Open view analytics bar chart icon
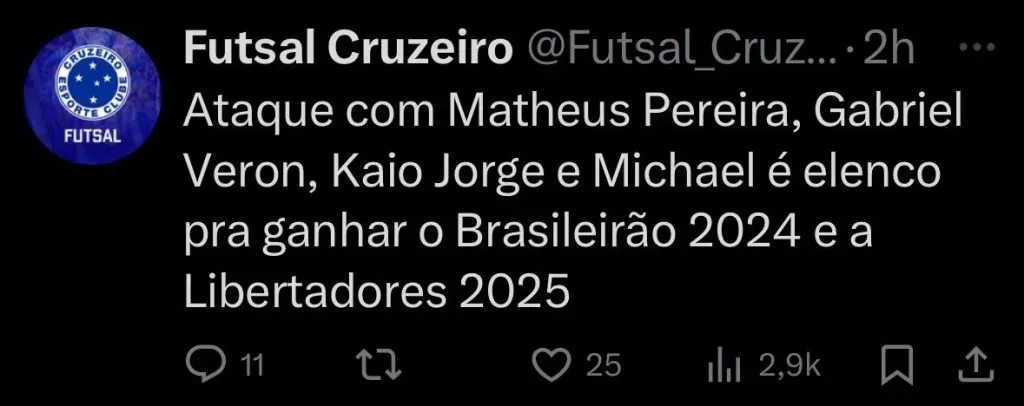The width and height of the screenshot is (1024, 406). [723, 365]
